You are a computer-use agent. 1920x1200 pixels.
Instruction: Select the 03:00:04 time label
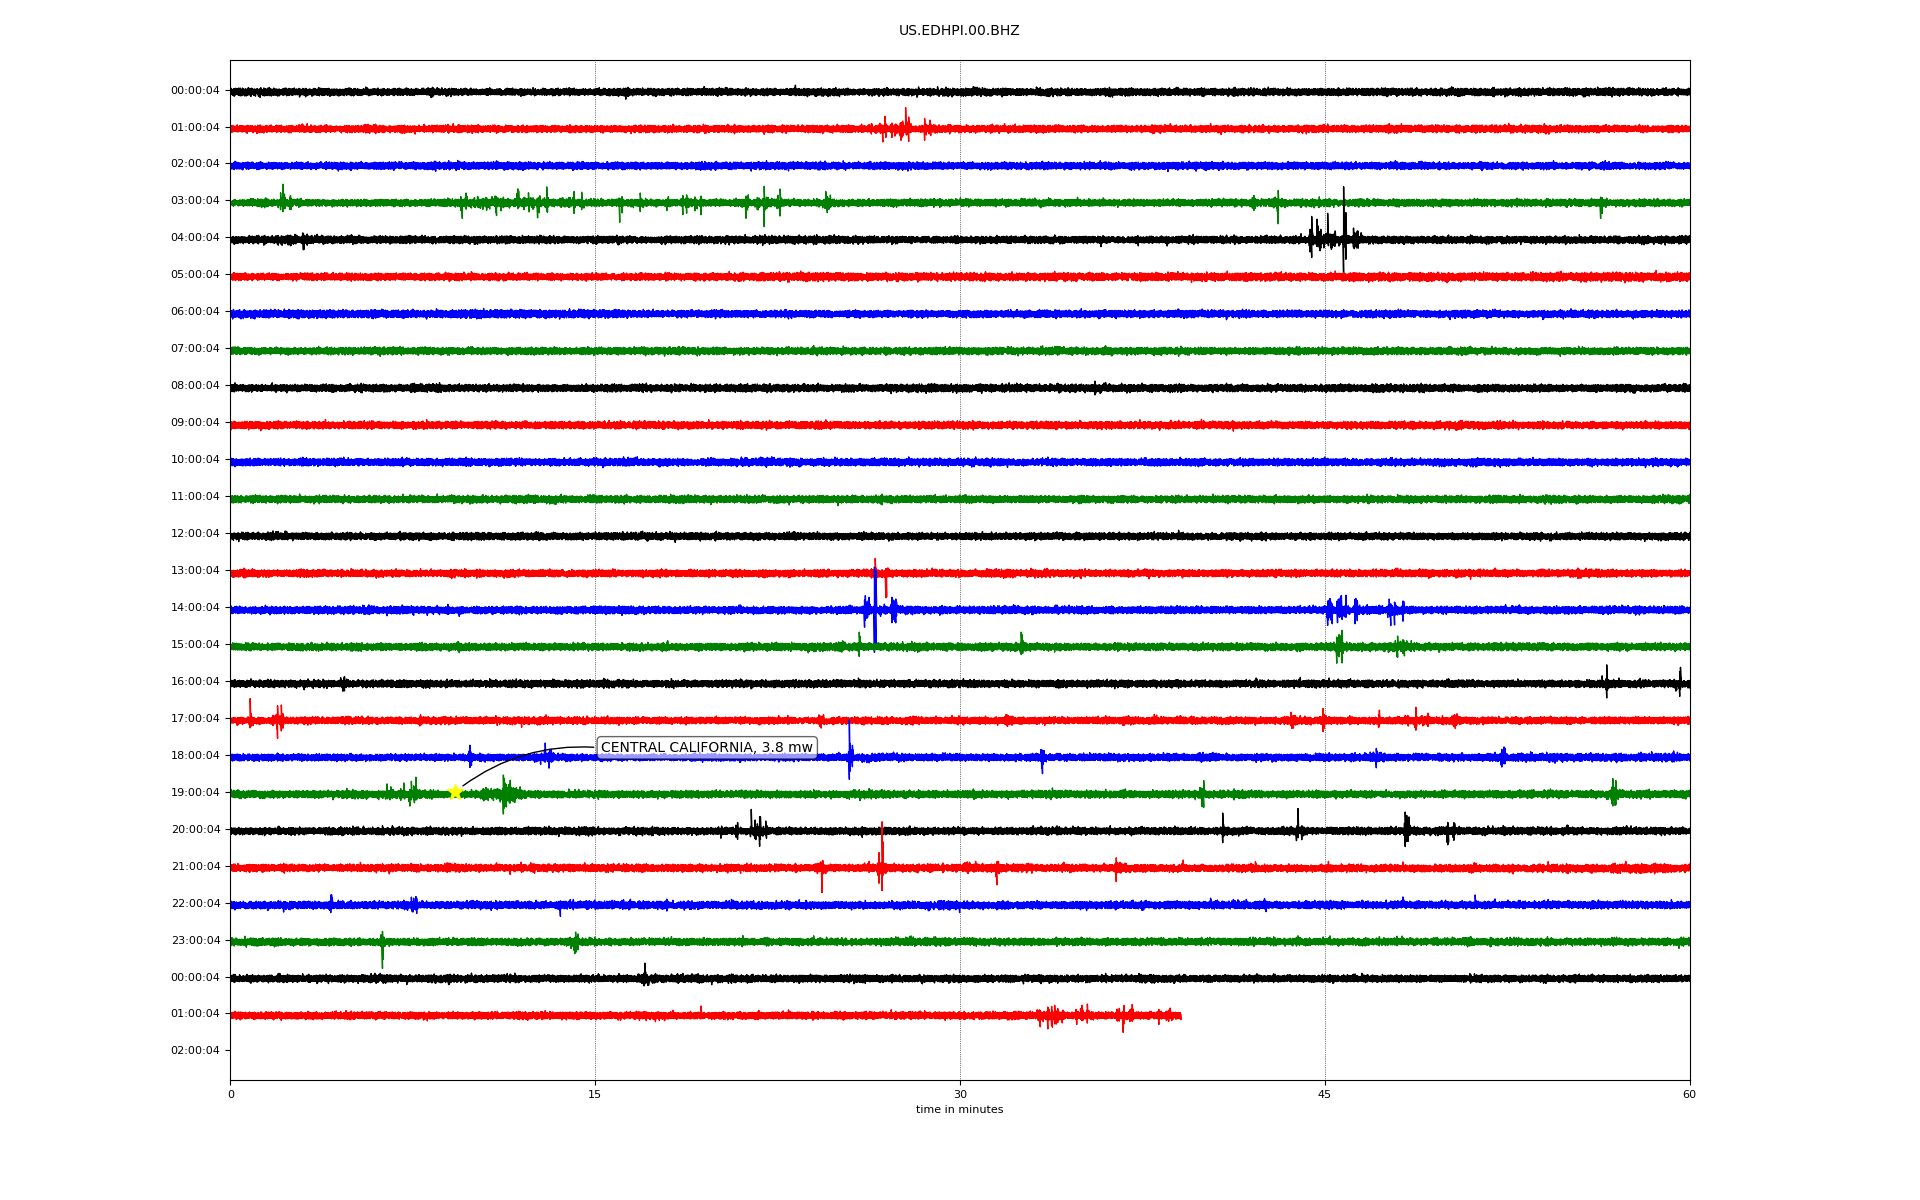195,201
